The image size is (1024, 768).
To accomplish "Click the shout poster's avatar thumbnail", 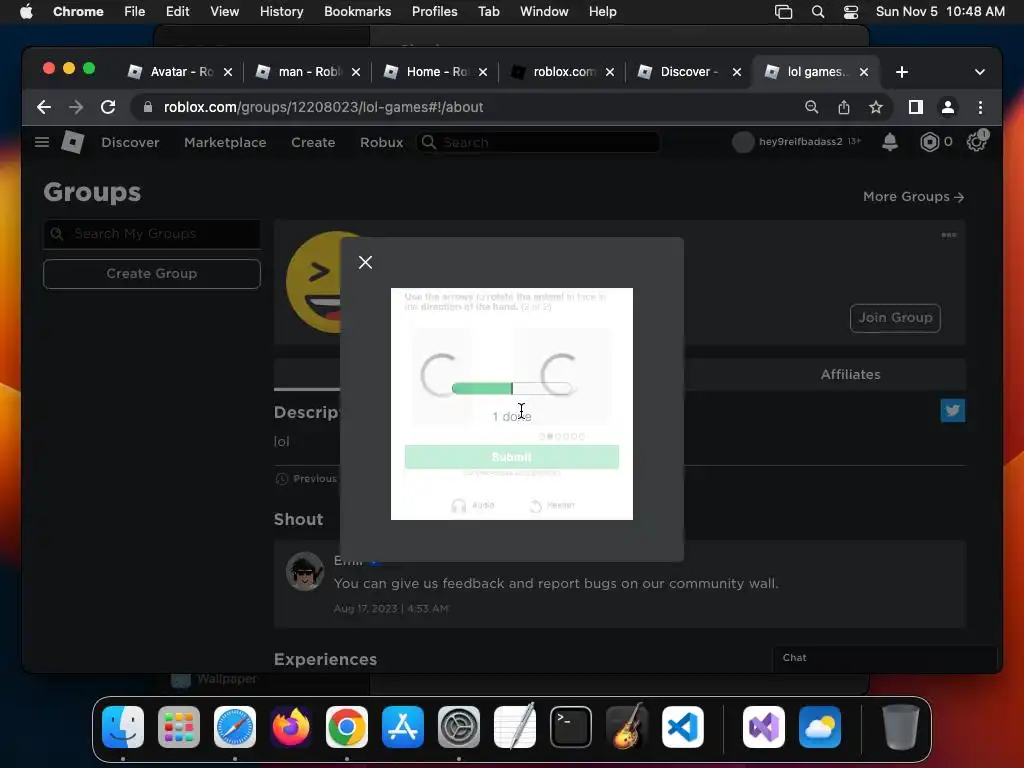I will (305, 571).
